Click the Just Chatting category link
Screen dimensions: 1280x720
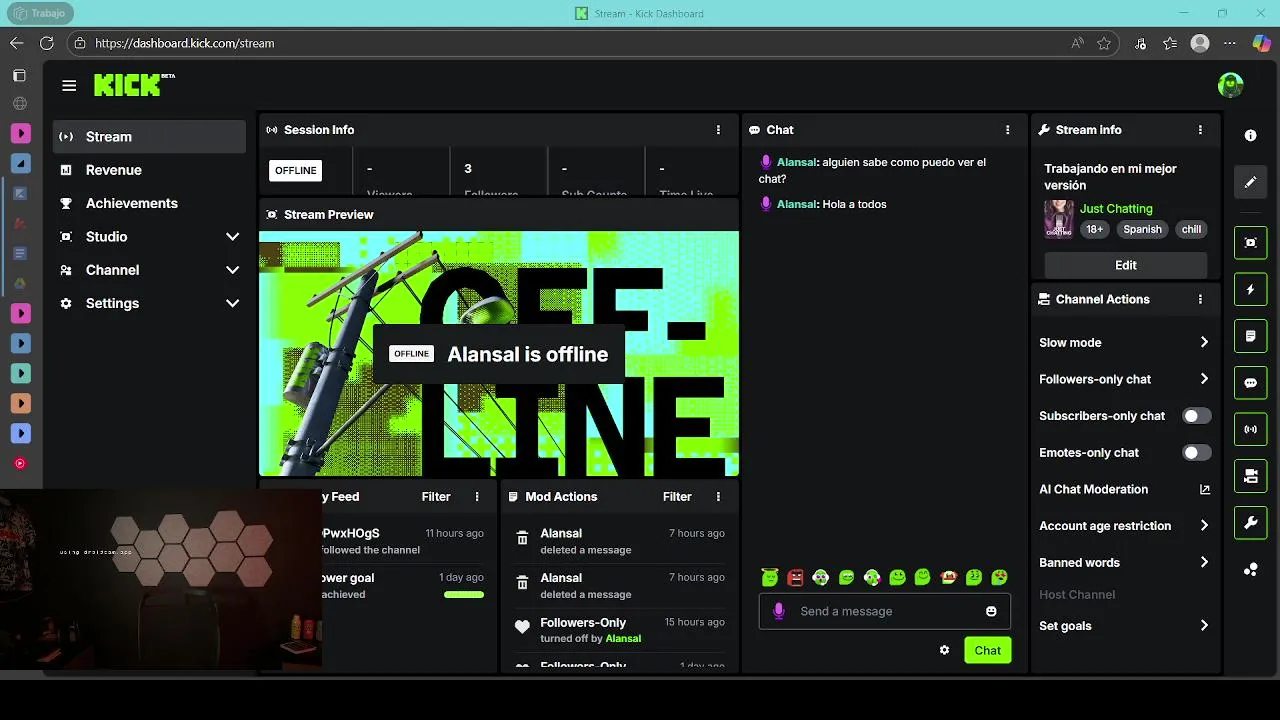click(x=1116, y=209)
